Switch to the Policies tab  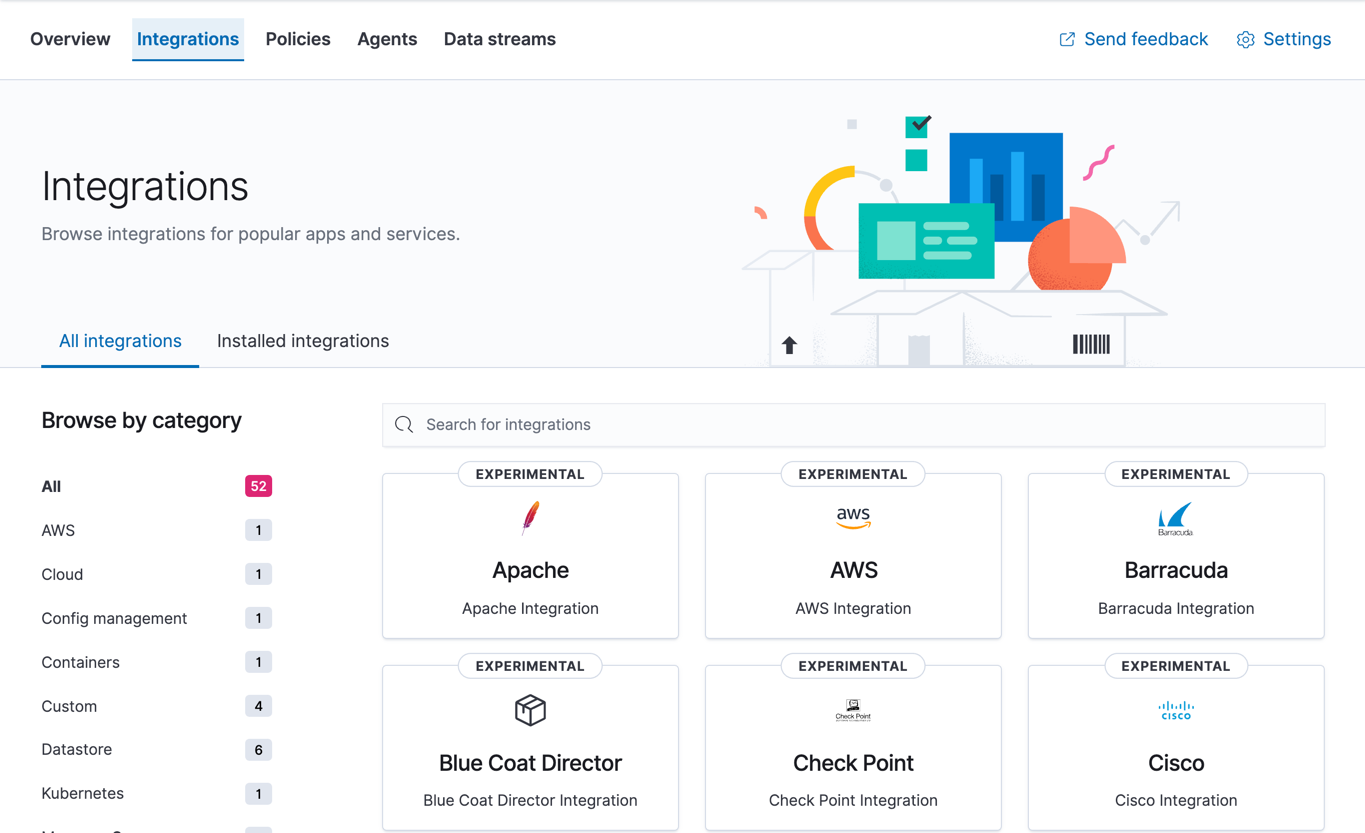(297, 39)
